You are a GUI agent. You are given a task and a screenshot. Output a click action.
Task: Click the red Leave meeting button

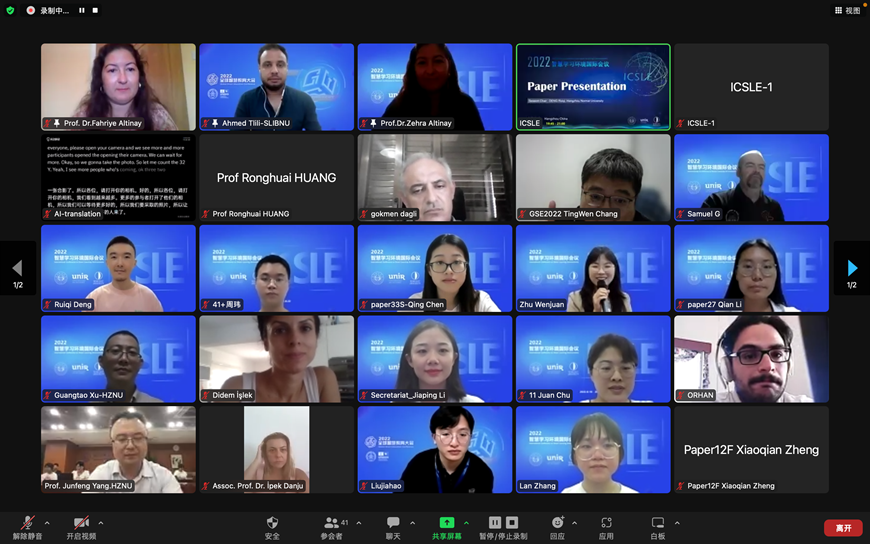pyautogui.click(x=843, y=528)
